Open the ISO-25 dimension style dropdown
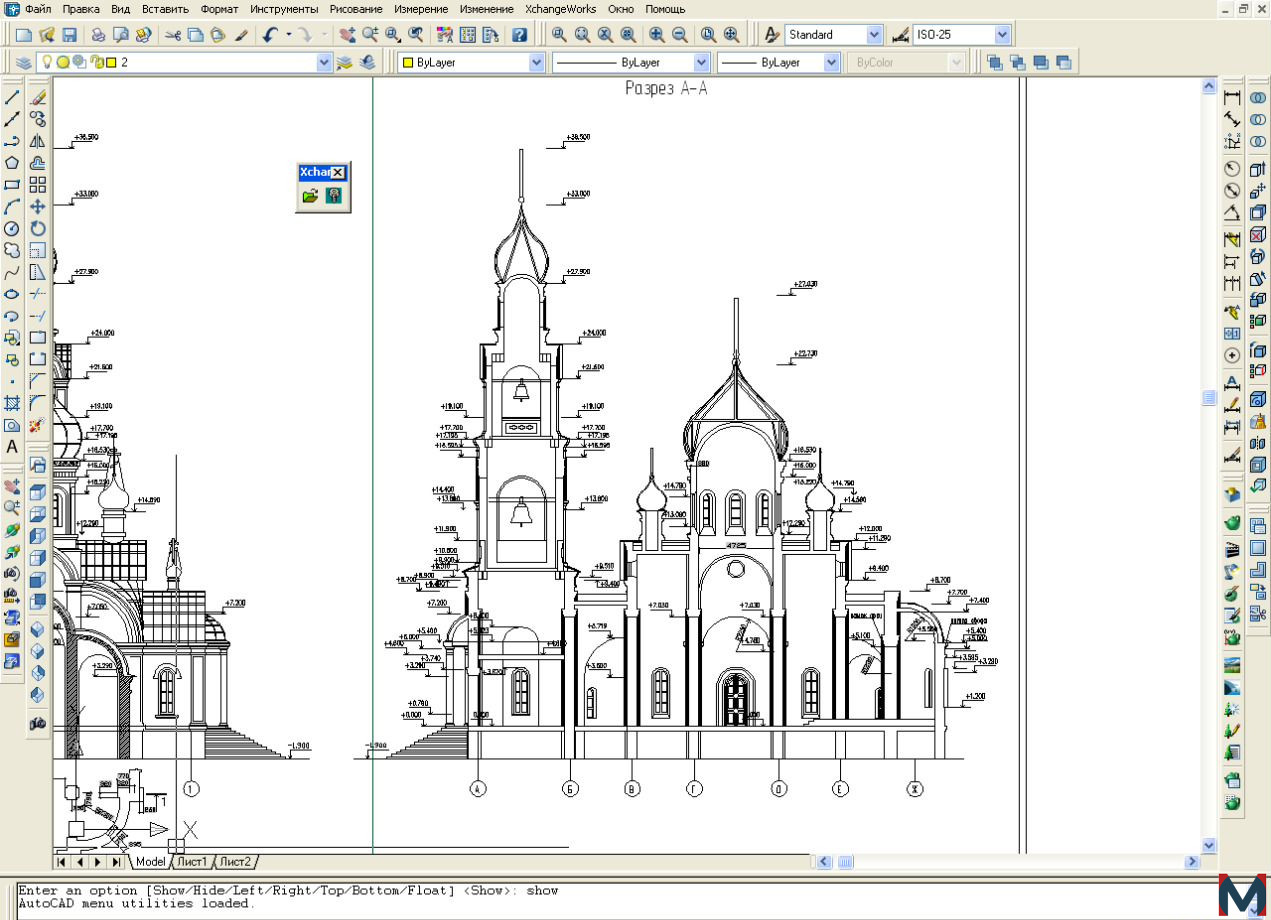This screenshot has height=920, width=1271. tap(1003, 34)
